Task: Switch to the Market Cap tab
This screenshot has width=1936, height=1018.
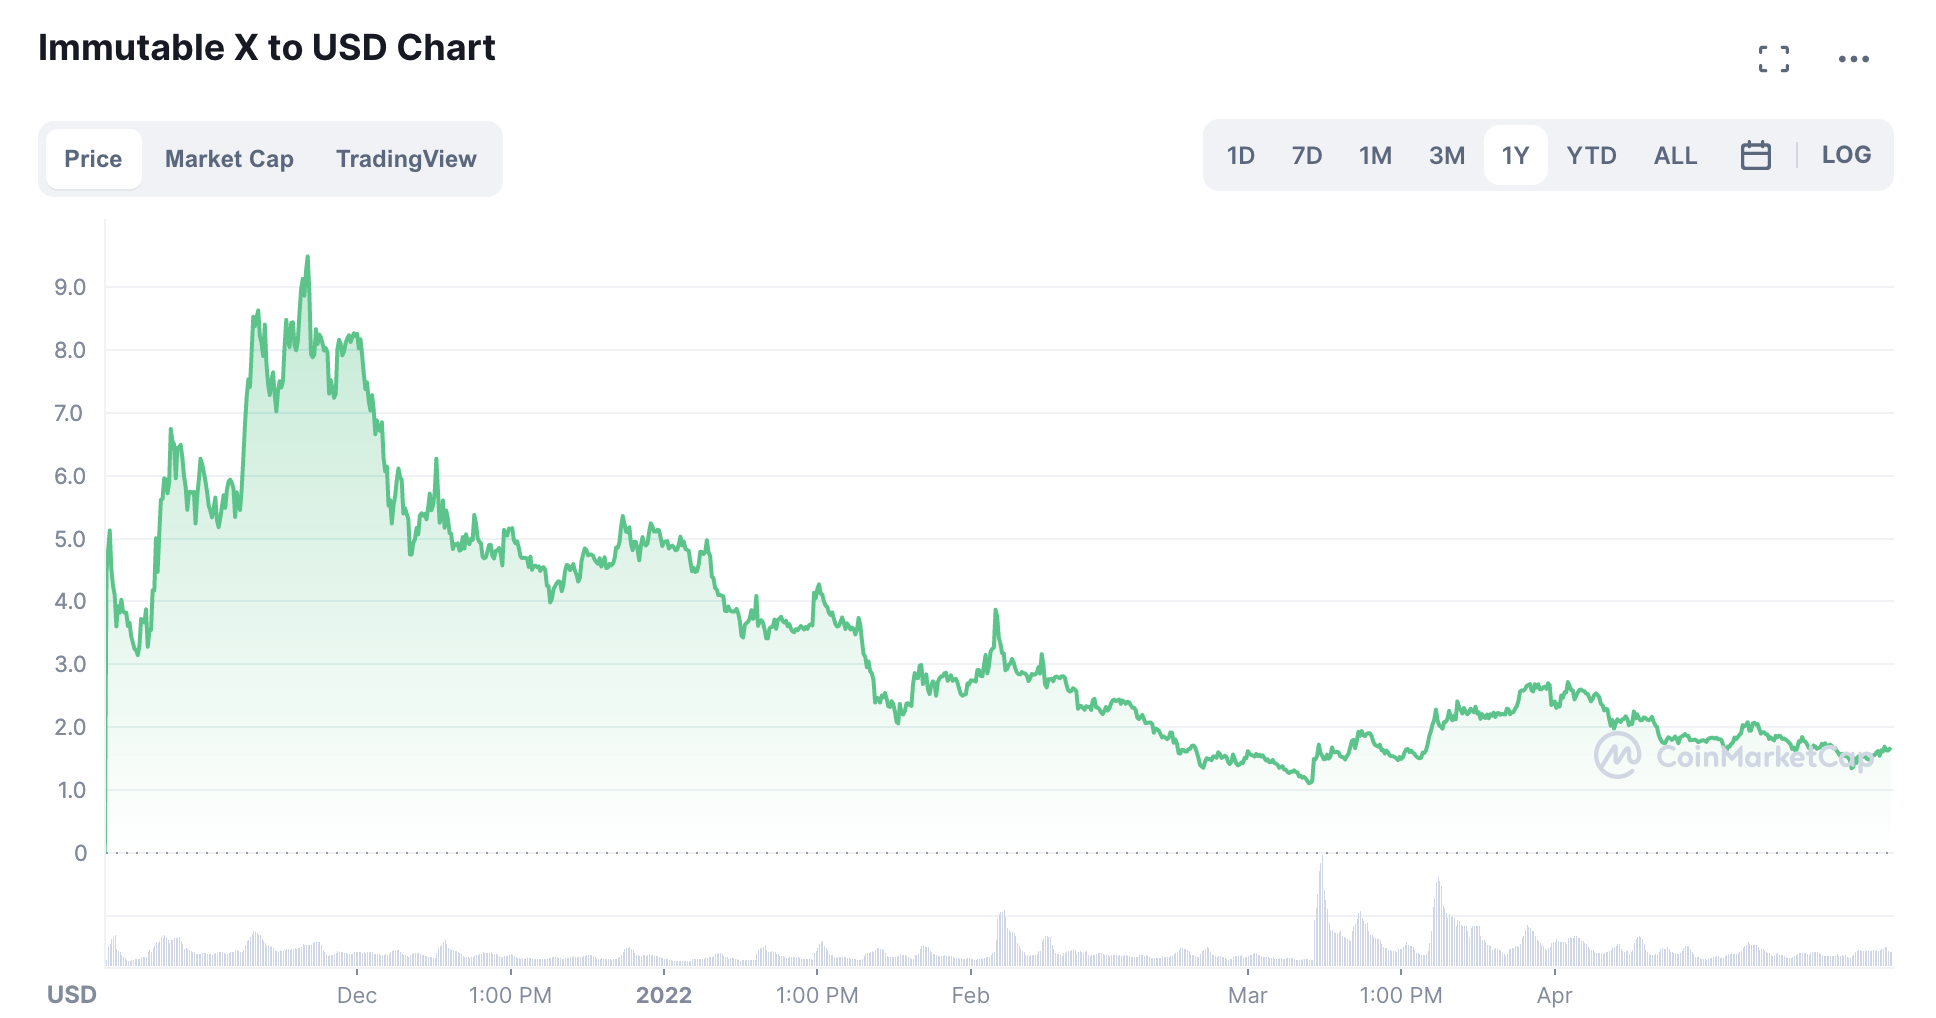Action: (229, 159)
